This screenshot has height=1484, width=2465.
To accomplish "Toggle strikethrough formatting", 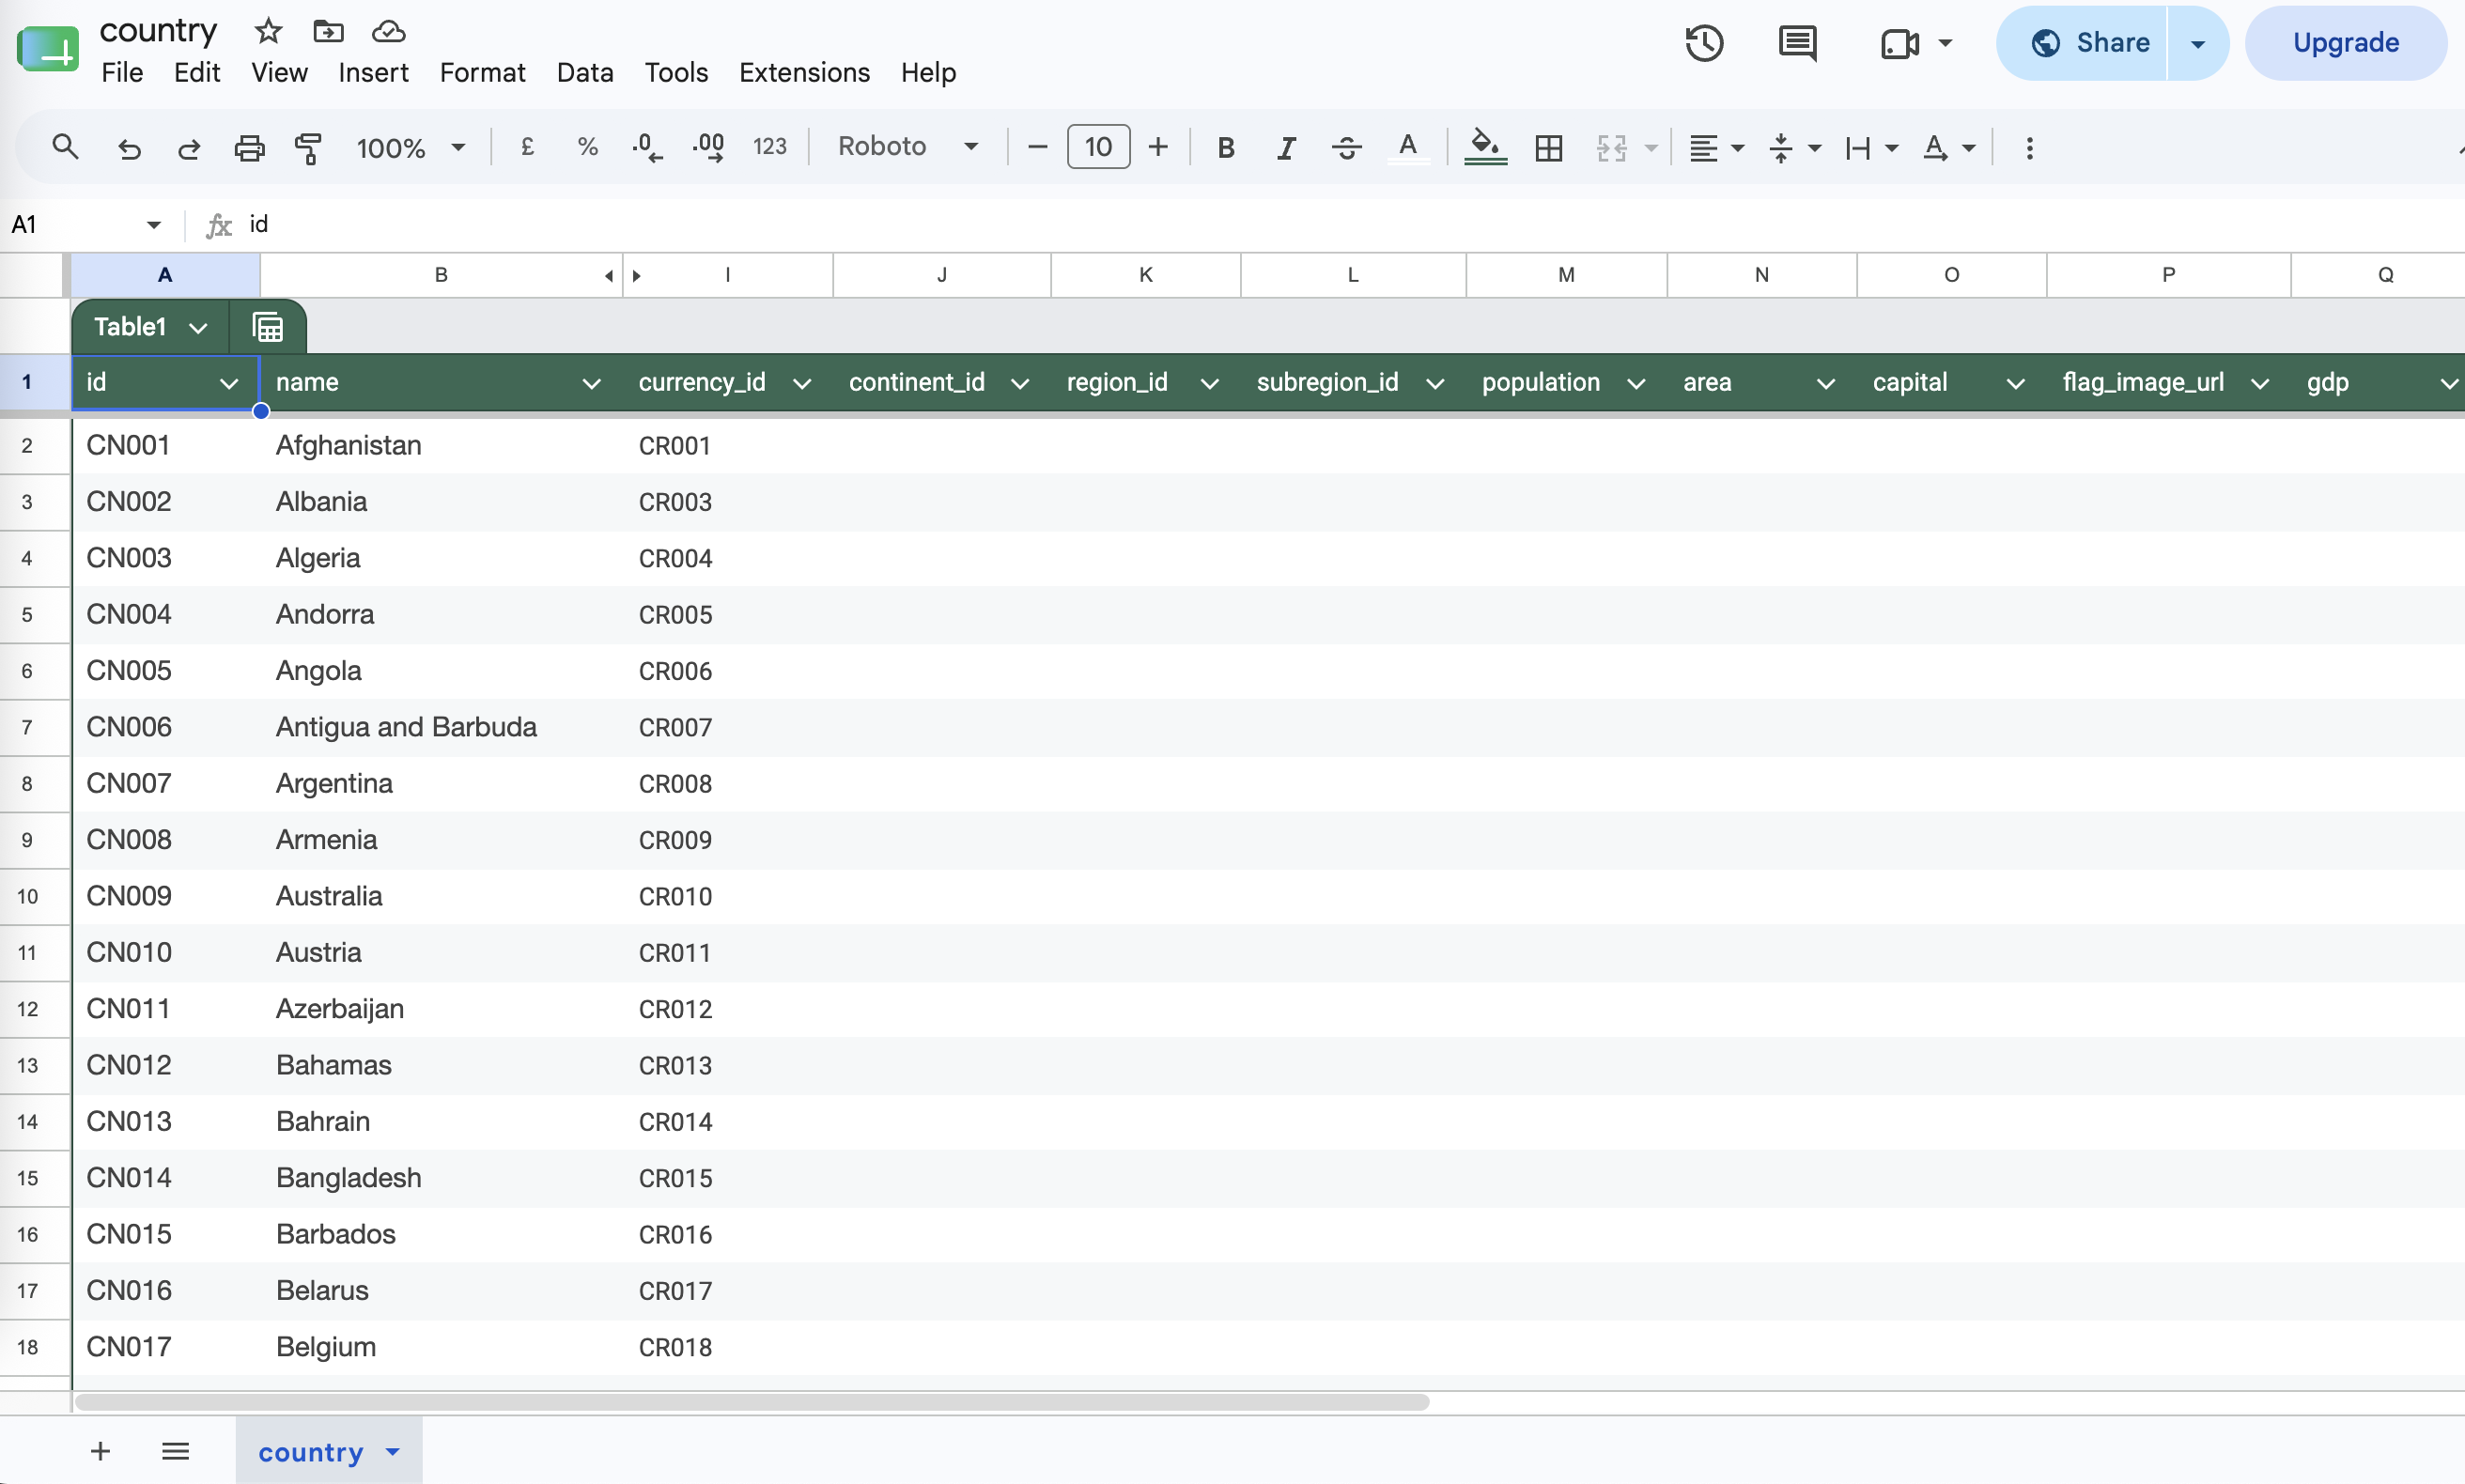I will pyautogui.click(x=1346, y=148).
